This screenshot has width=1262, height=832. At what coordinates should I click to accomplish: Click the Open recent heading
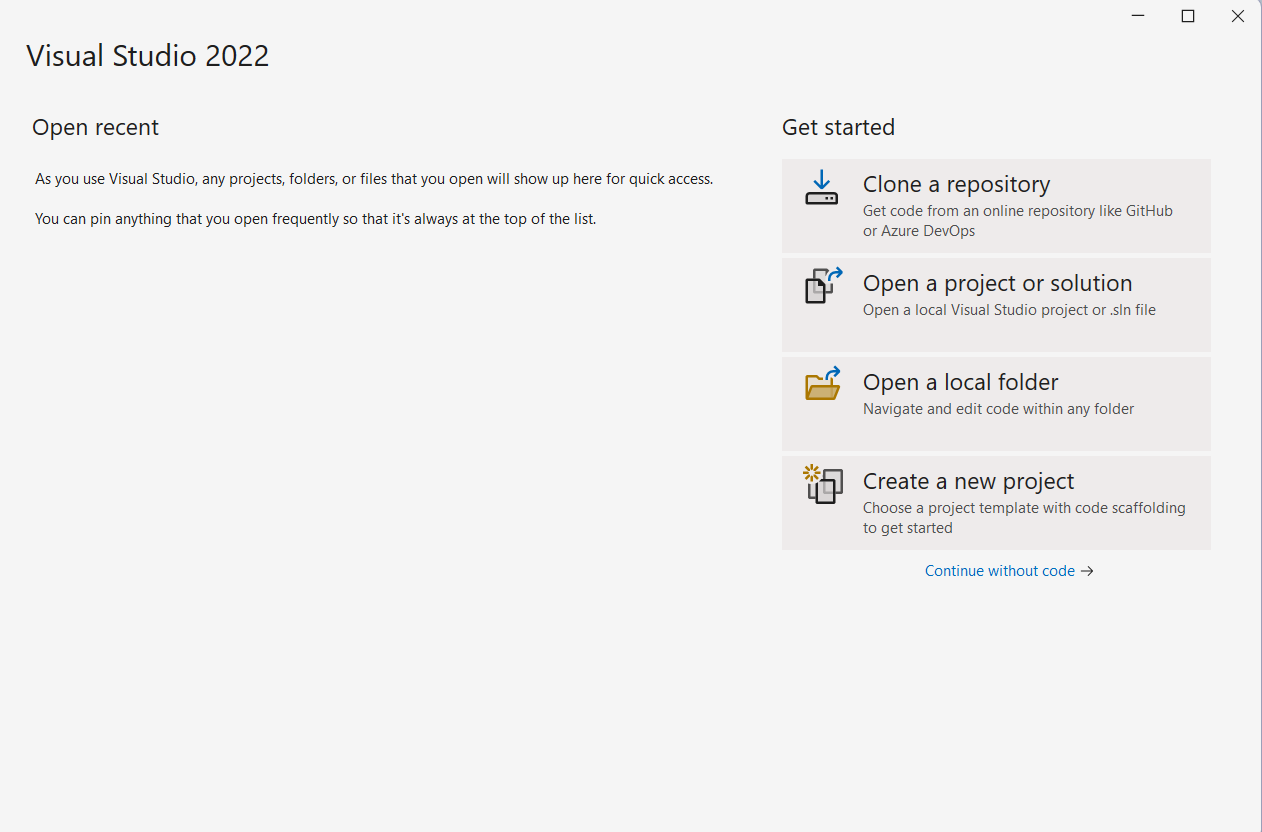click(95, 127)
